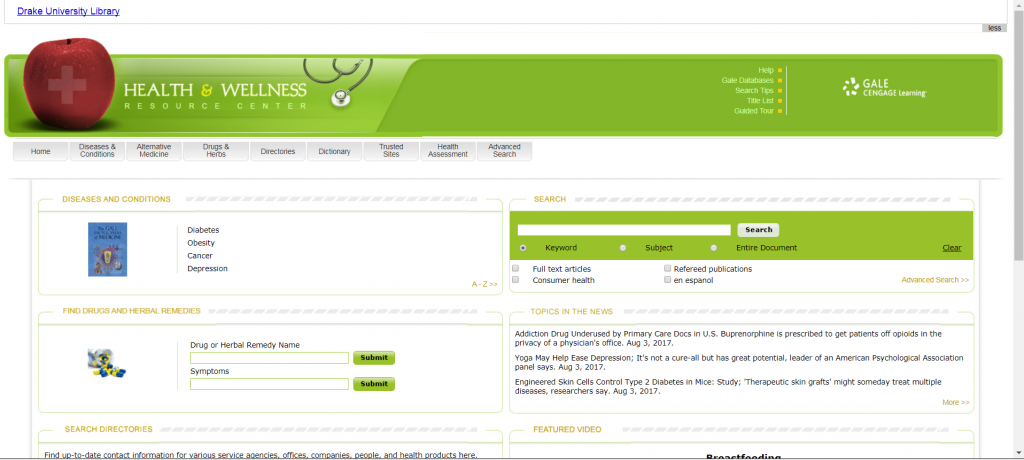Open the Engineered Skin Cells news article

pyautogui.click(x=728, y=387)
